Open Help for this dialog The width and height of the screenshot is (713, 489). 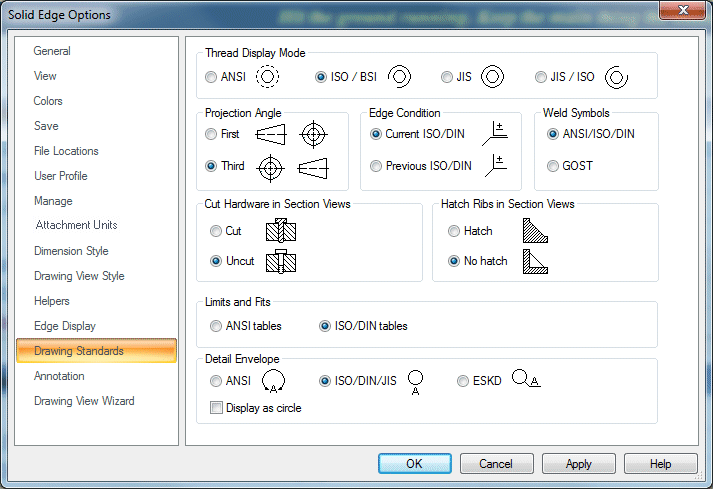(661, 464)
